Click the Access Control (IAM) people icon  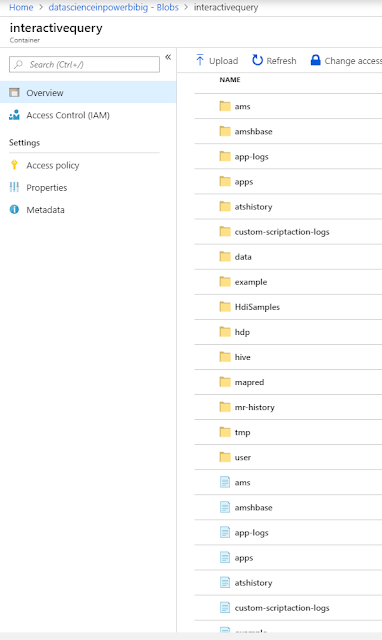[14, 115]
